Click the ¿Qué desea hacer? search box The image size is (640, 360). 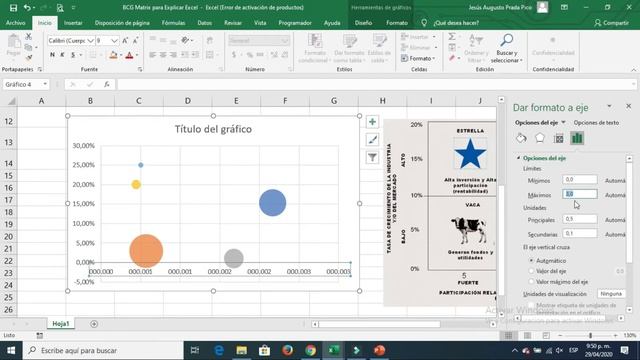[456, 23]
